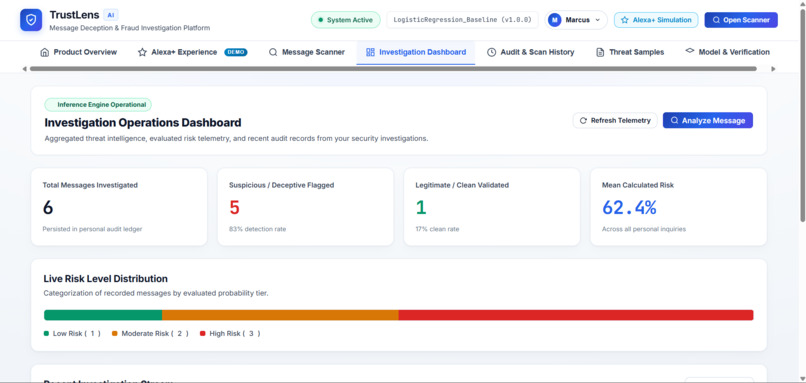Image resolution: width=806 pixels, height=383 pixels.
Task: Click the AI badge beside TrustLens
Action: tap(111, 15)
